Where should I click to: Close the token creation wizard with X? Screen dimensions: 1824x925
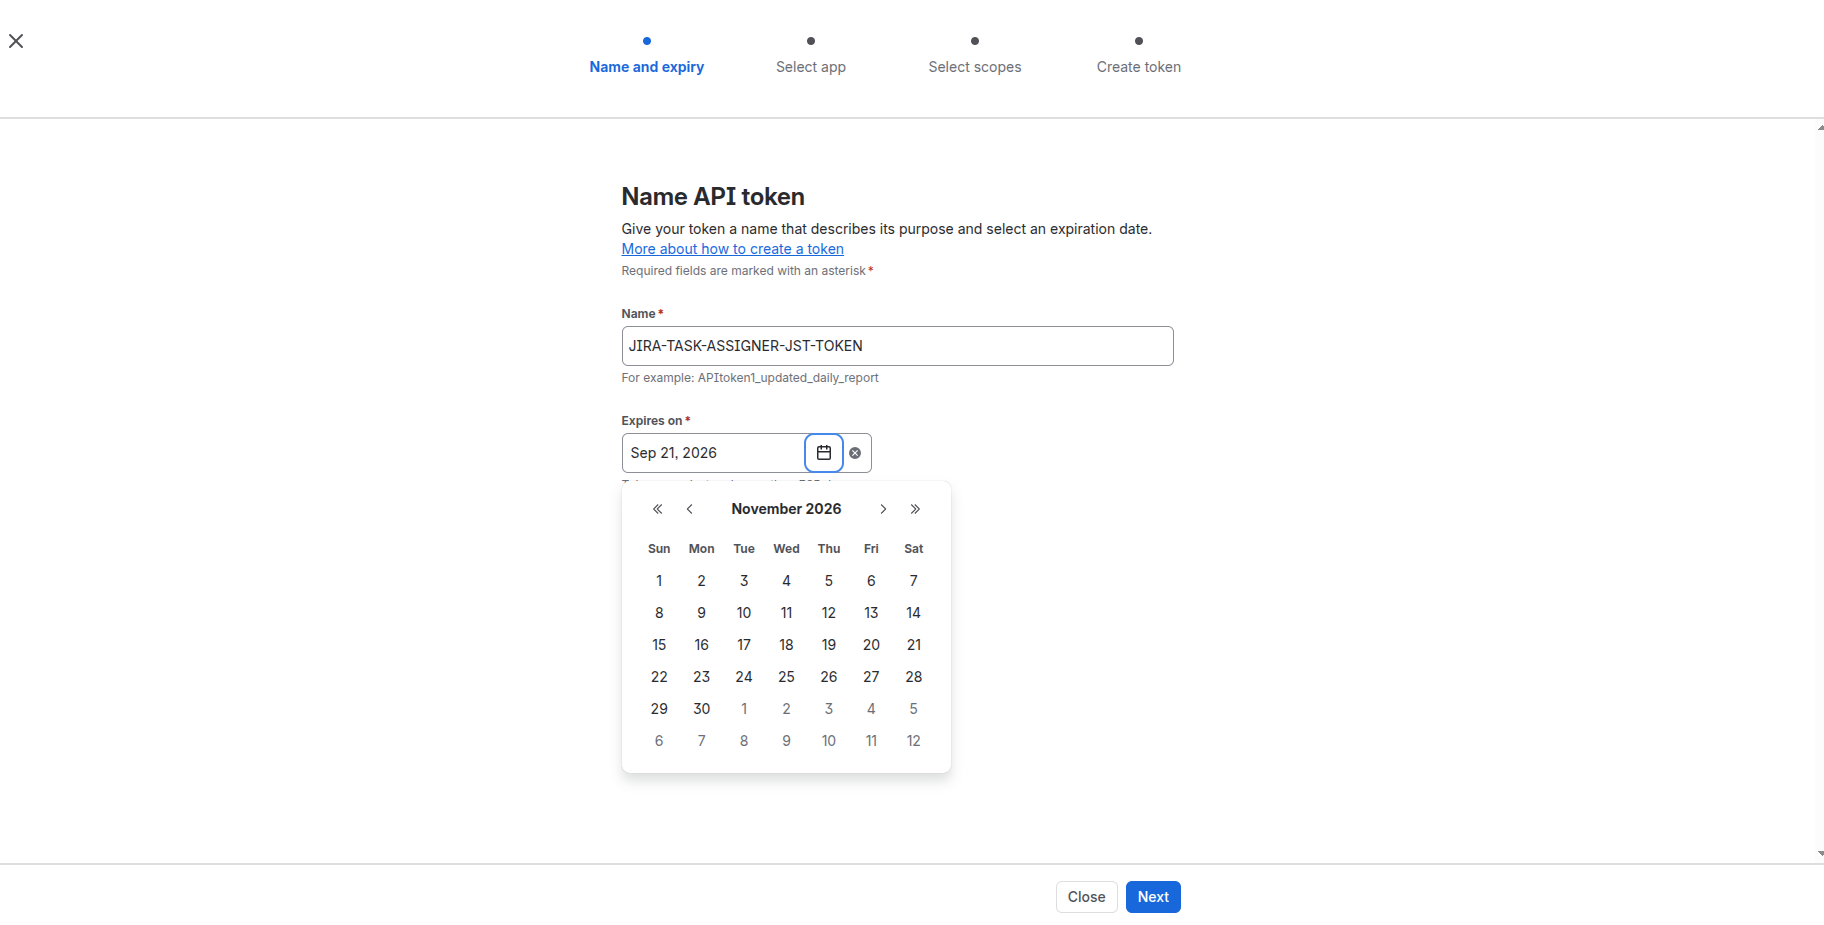(16, 41)
